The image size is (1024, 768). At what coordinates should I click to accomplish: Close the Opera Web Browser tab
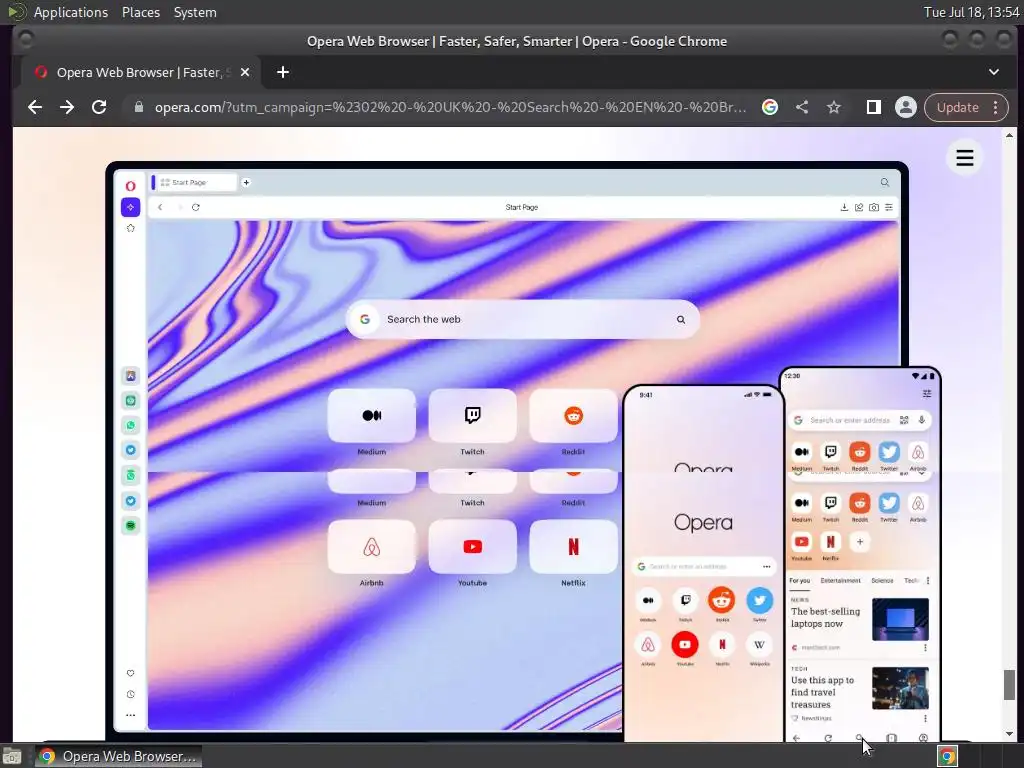tap(245, 72)
